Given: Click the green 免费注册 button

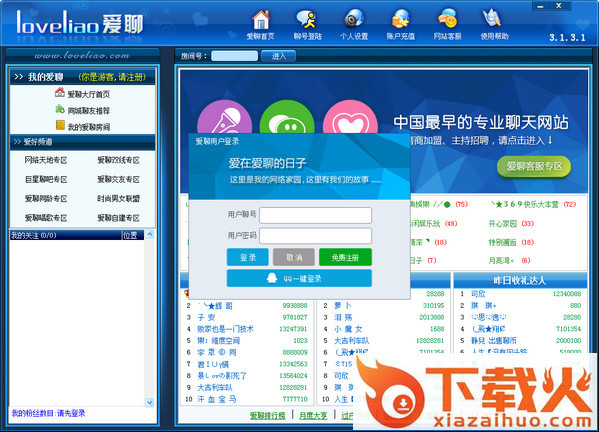Looking at the screenshot, I should [x=345, y=257].
